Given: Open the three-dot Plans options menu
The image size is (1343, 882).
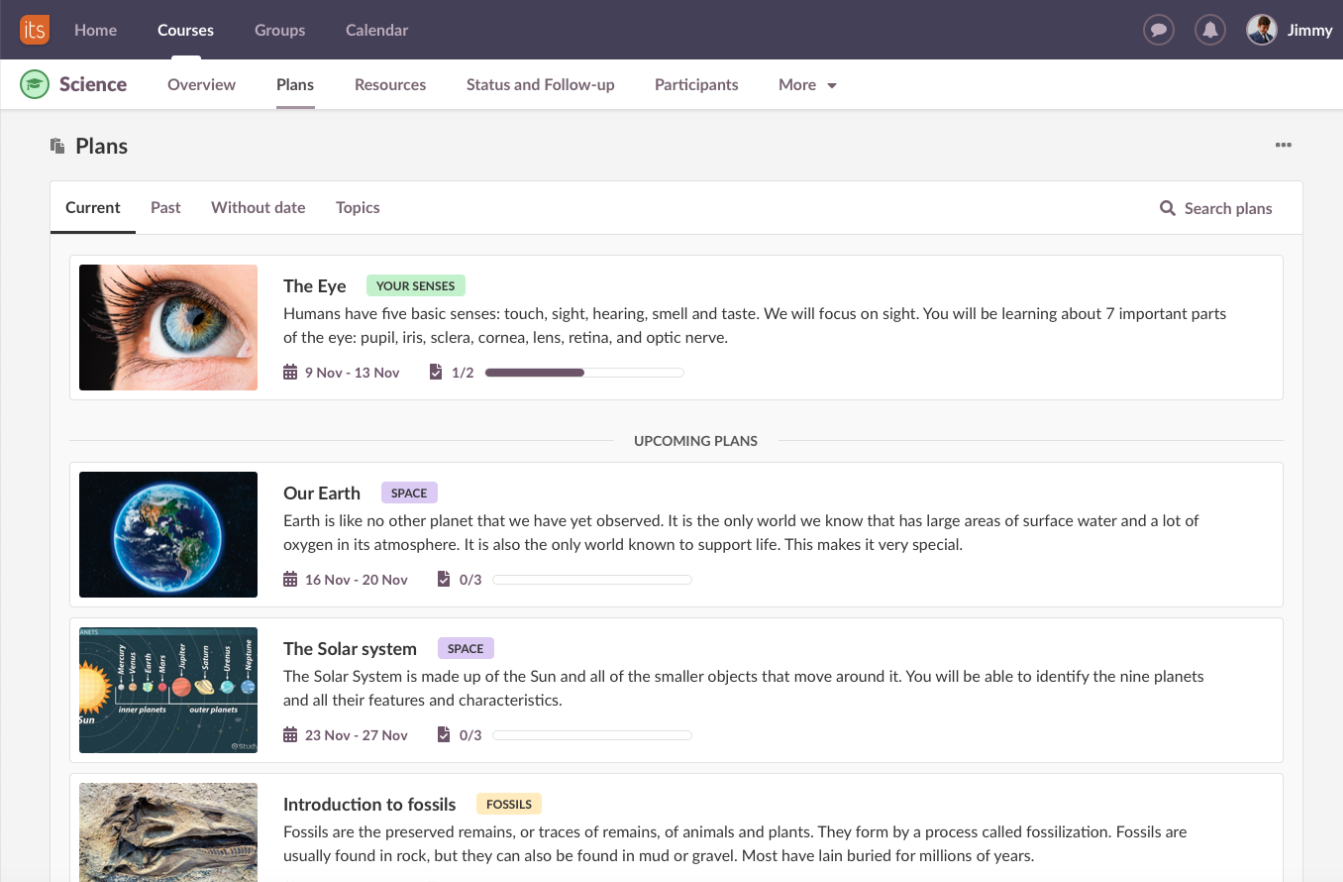Looking at the screenshot, I should coord(1283,146).
